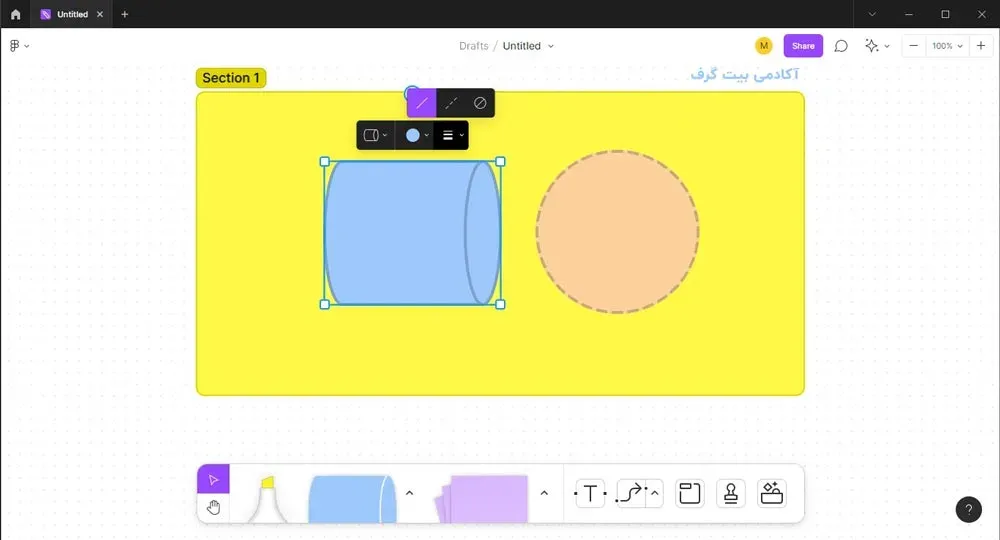This screenshot has width=1000, height=540.
Task: Open the comments panel
Action: (841, 46)
